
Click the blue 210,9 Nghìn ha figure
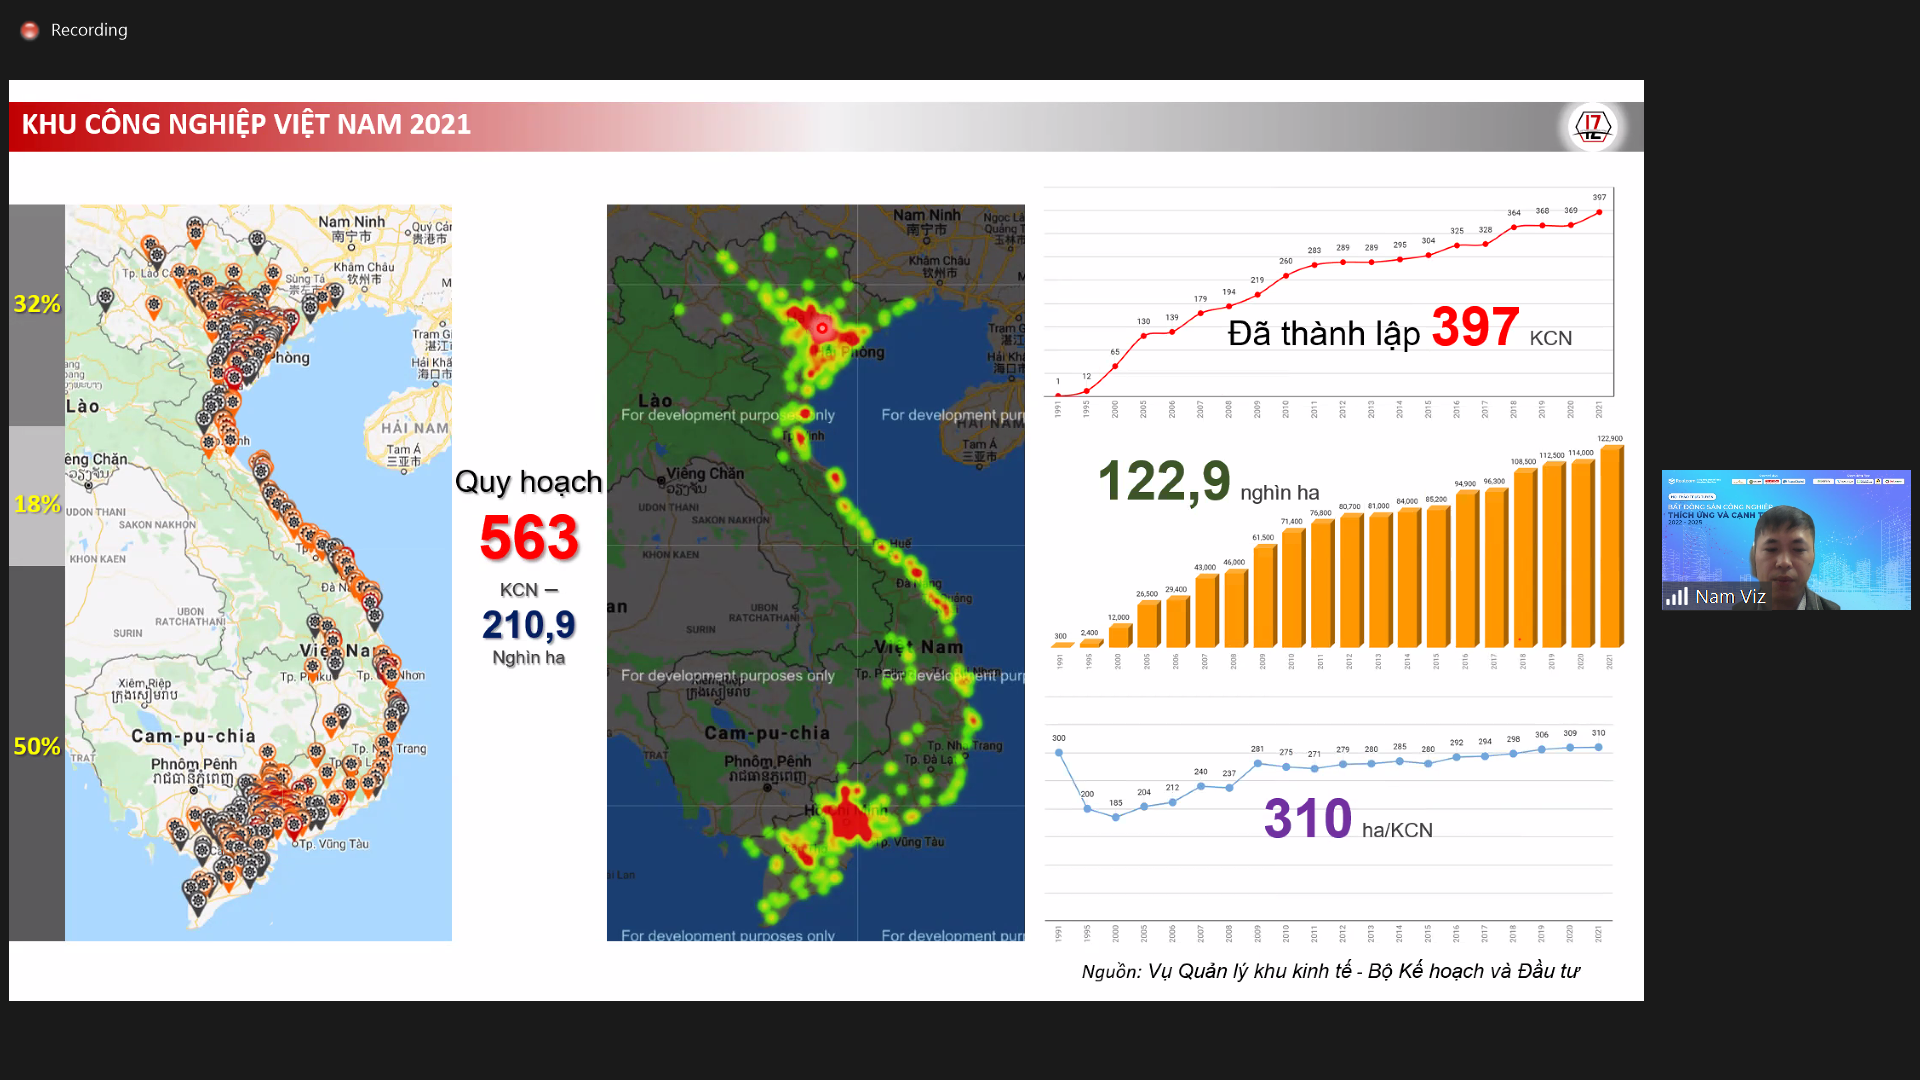pos(529,625)
